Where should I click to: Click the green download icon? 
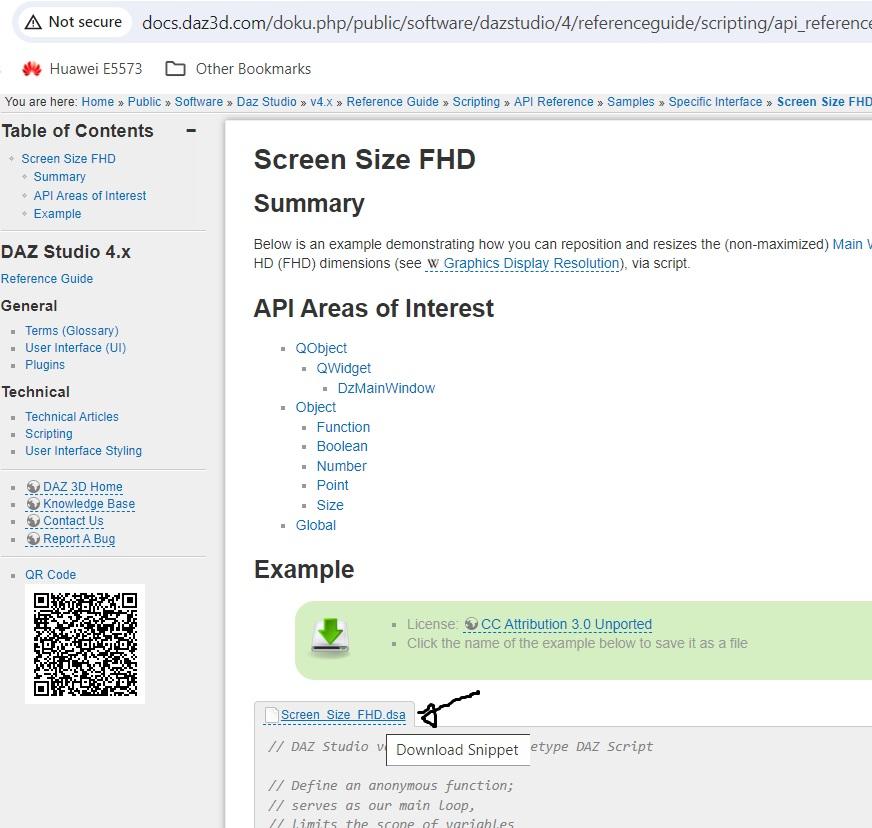click(330, 637)
